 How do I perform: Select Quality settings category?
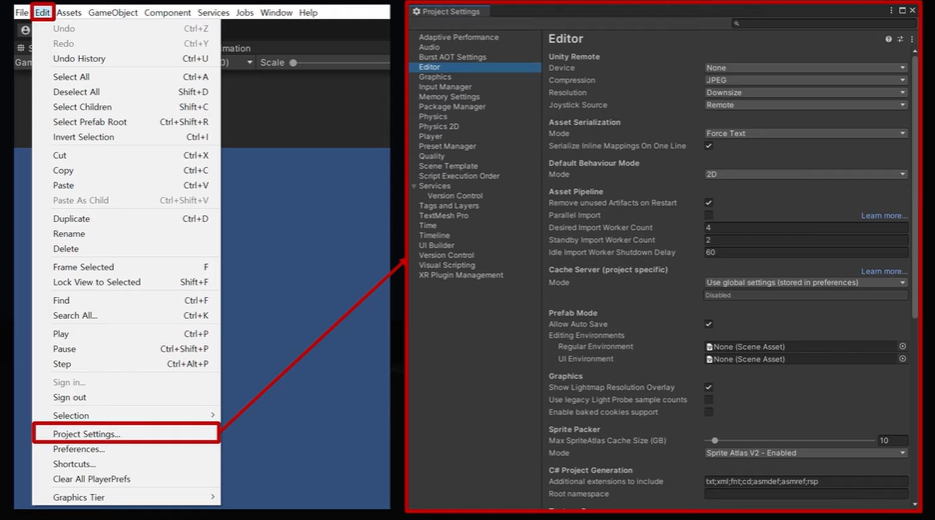click(x=432, y=156)
